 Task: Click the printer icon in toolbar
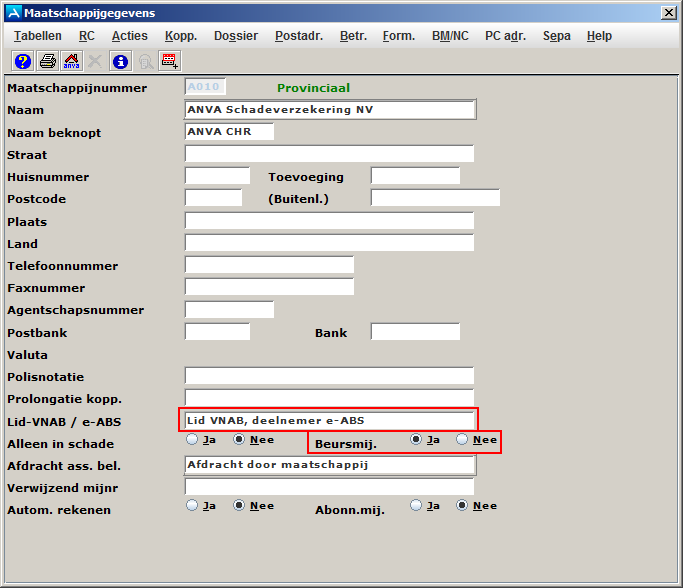click(x=47, y=61)
